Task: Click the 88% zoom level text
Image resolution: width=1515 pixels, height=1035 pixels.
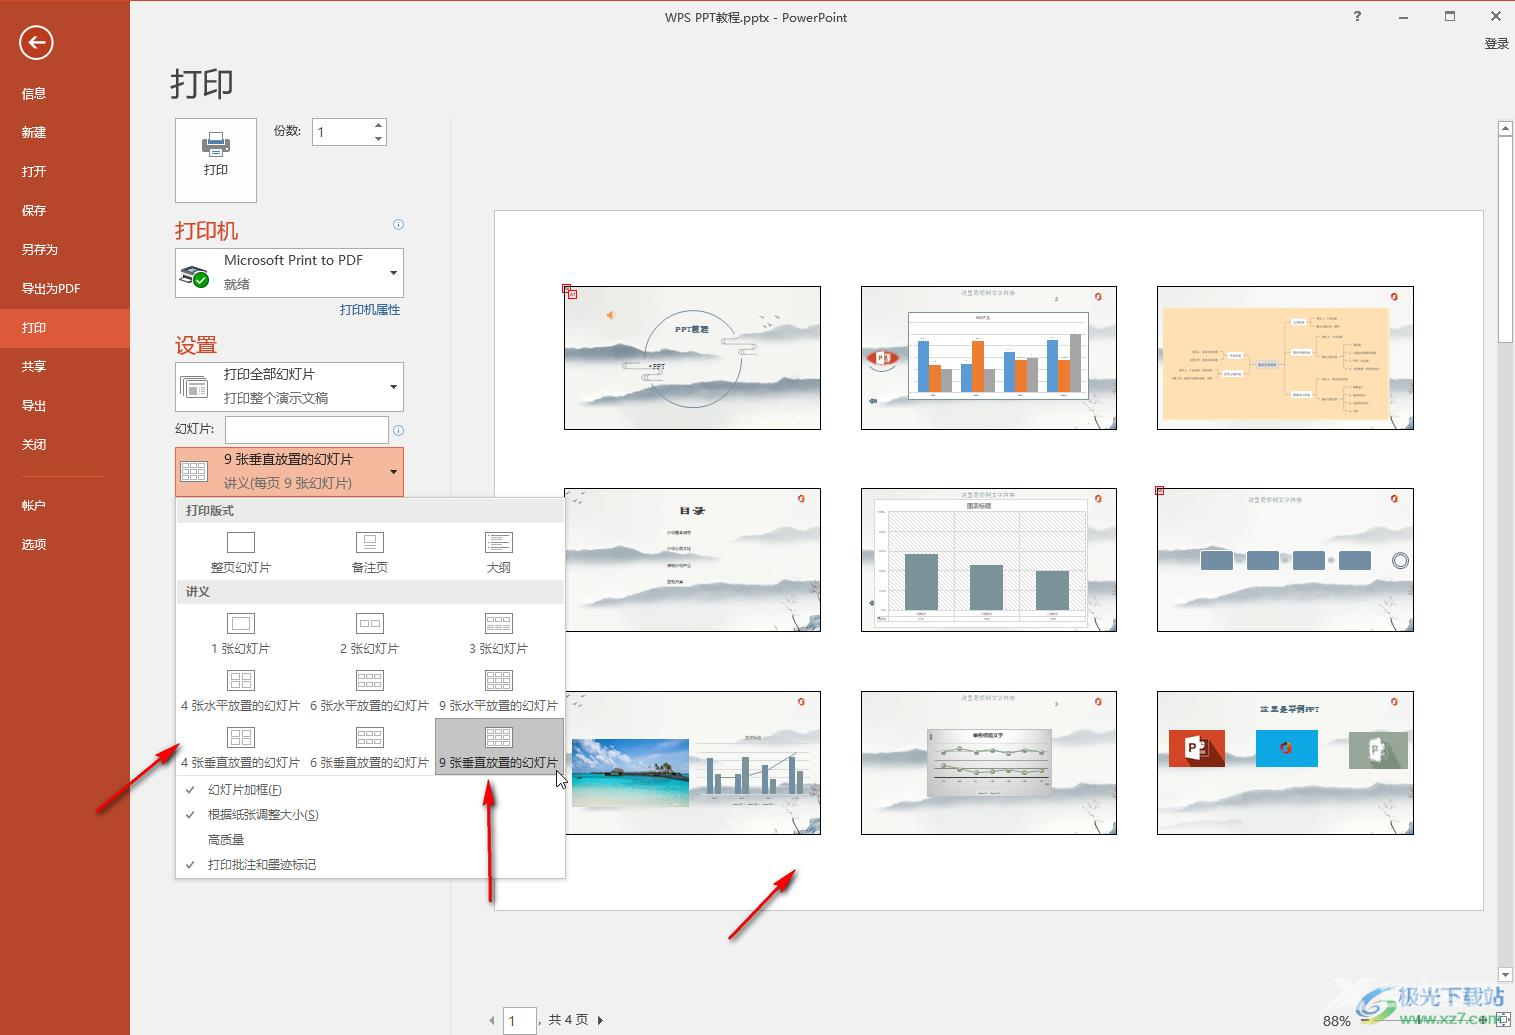Action: tap(1337, 1021)
